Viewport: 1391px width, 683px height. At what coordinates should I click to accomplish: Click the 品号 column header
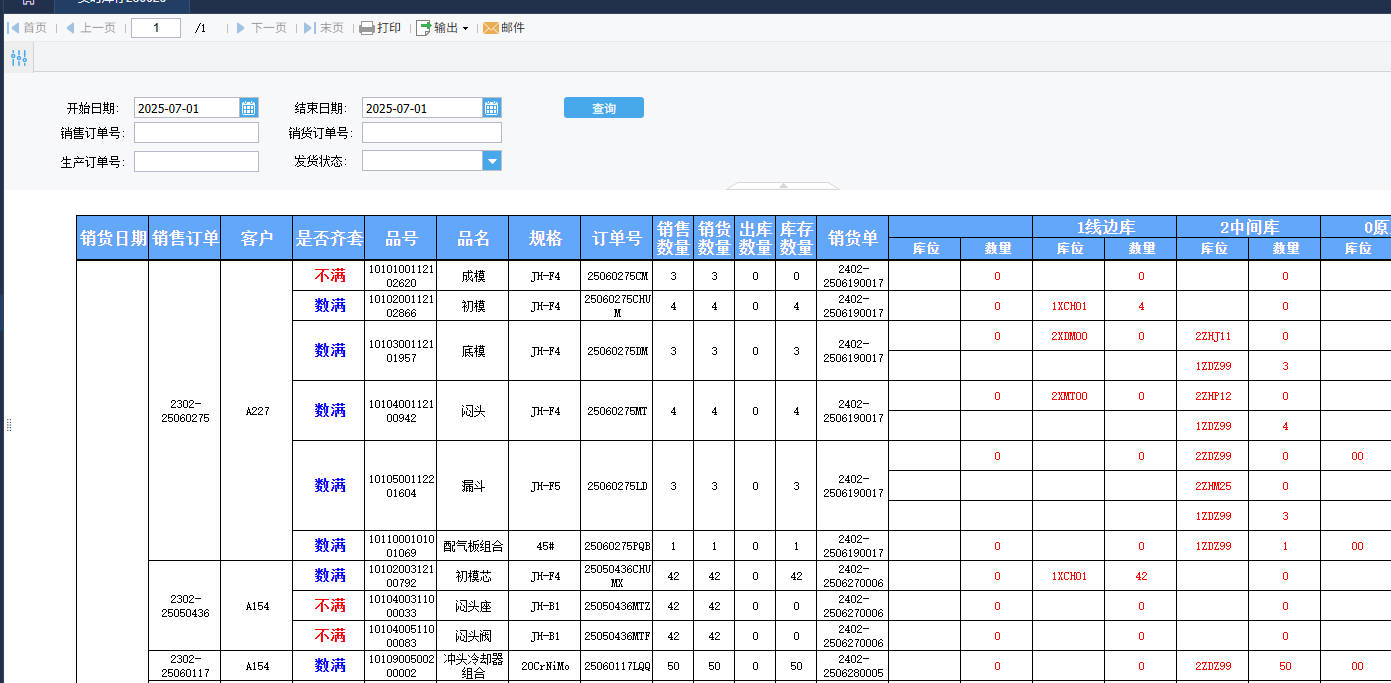pos(401,238)
